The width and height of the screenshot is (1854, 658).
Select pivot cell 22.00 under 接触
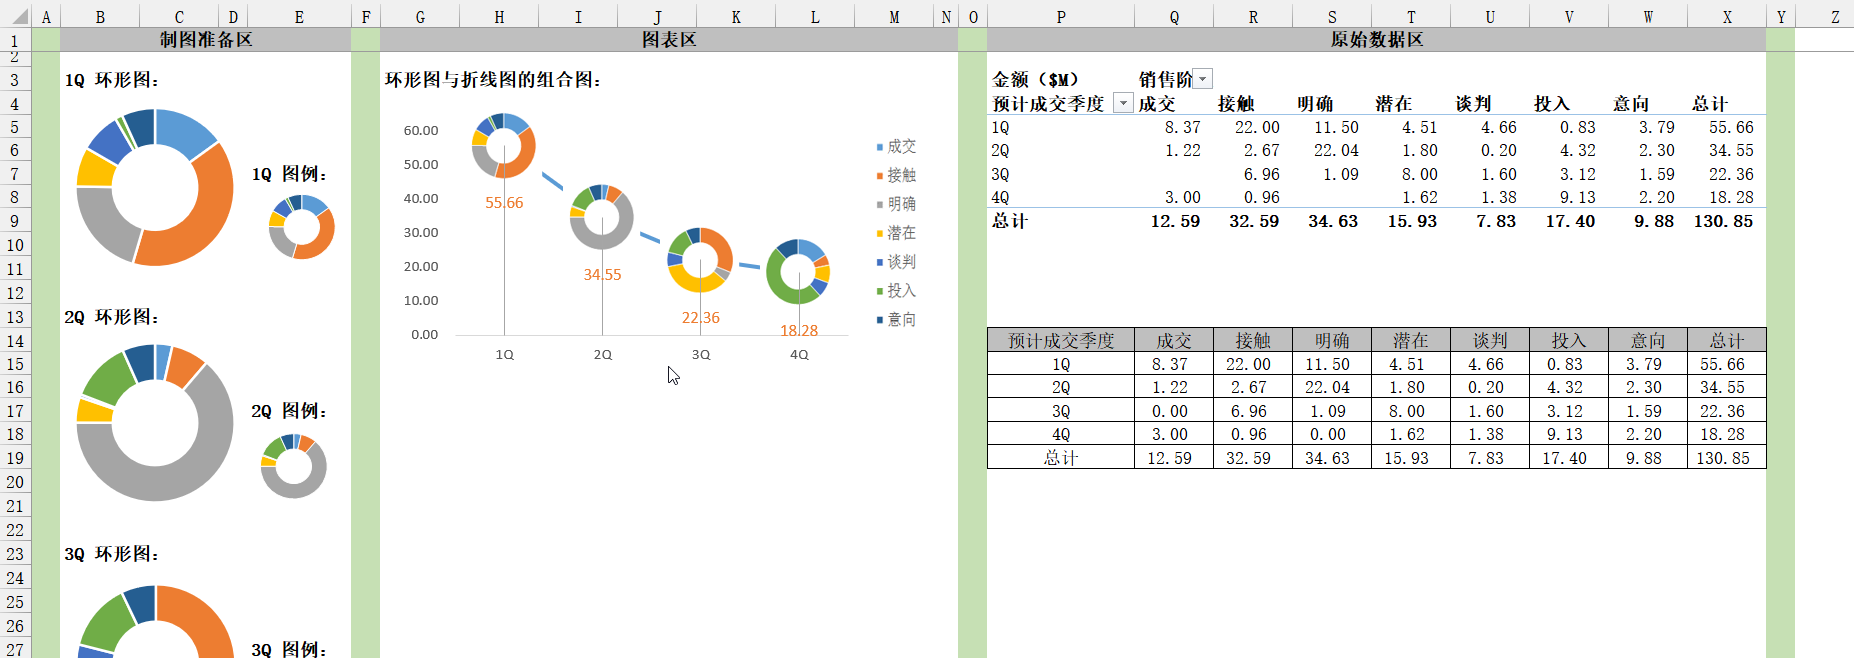1253,127
